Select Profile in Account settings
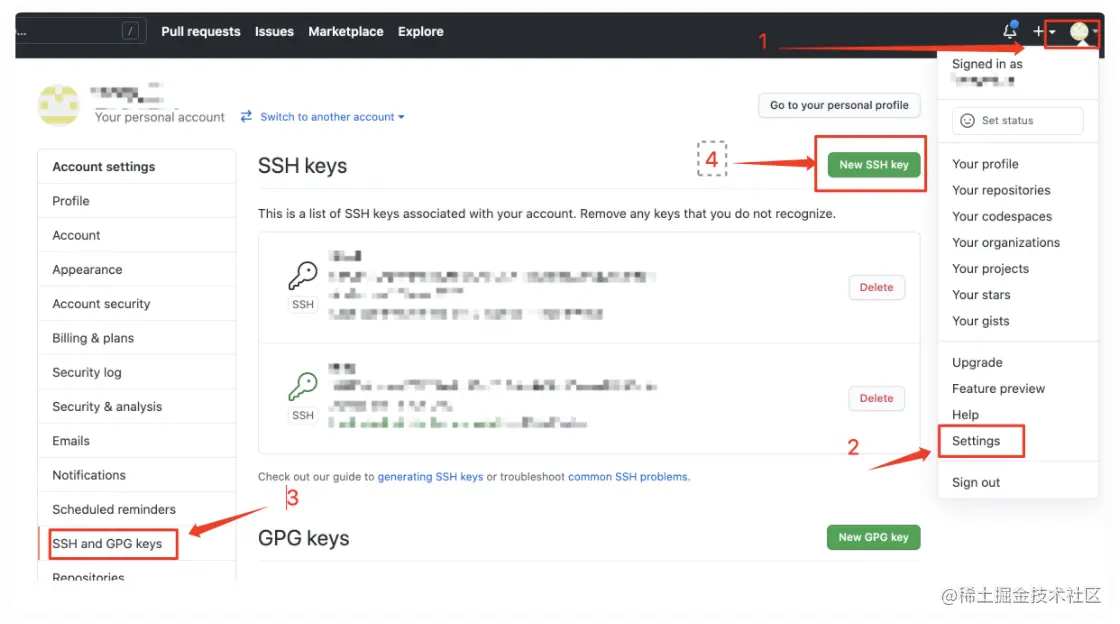Screen dimensions: 1120x624 [x=136, y=201]
